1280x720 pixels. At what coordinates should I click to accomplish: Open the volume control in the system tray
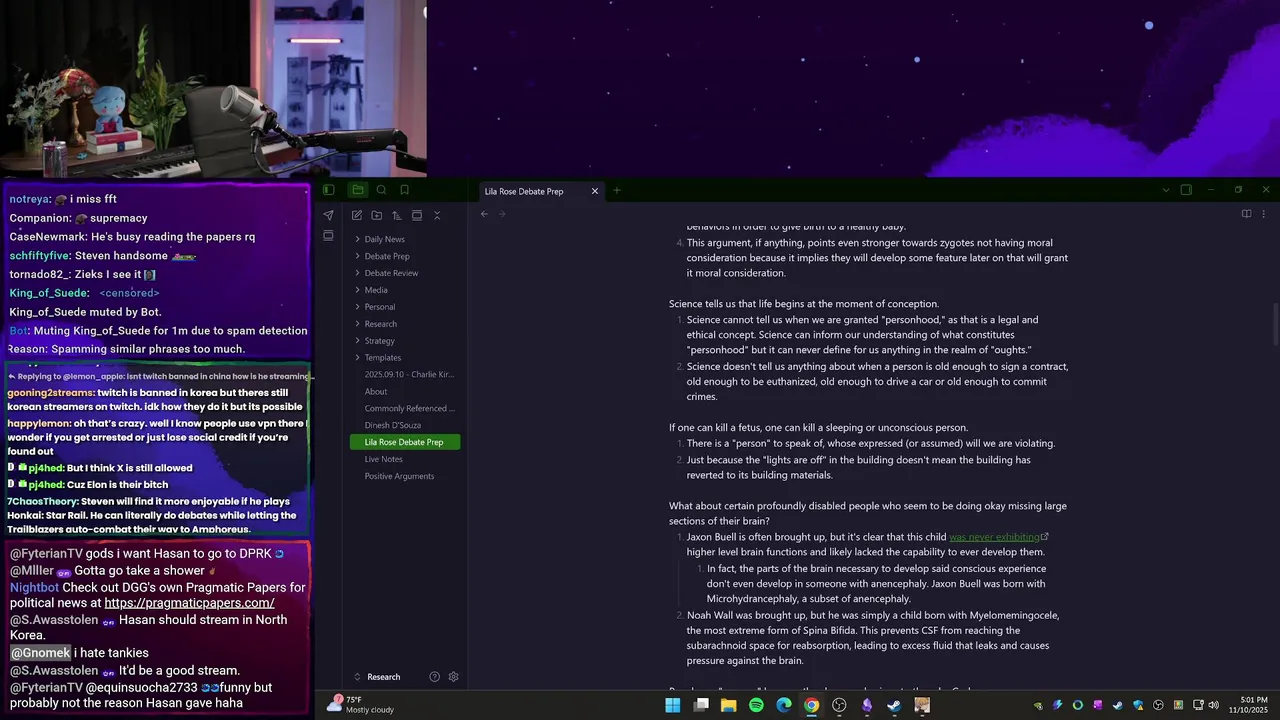pos(1213,705)
